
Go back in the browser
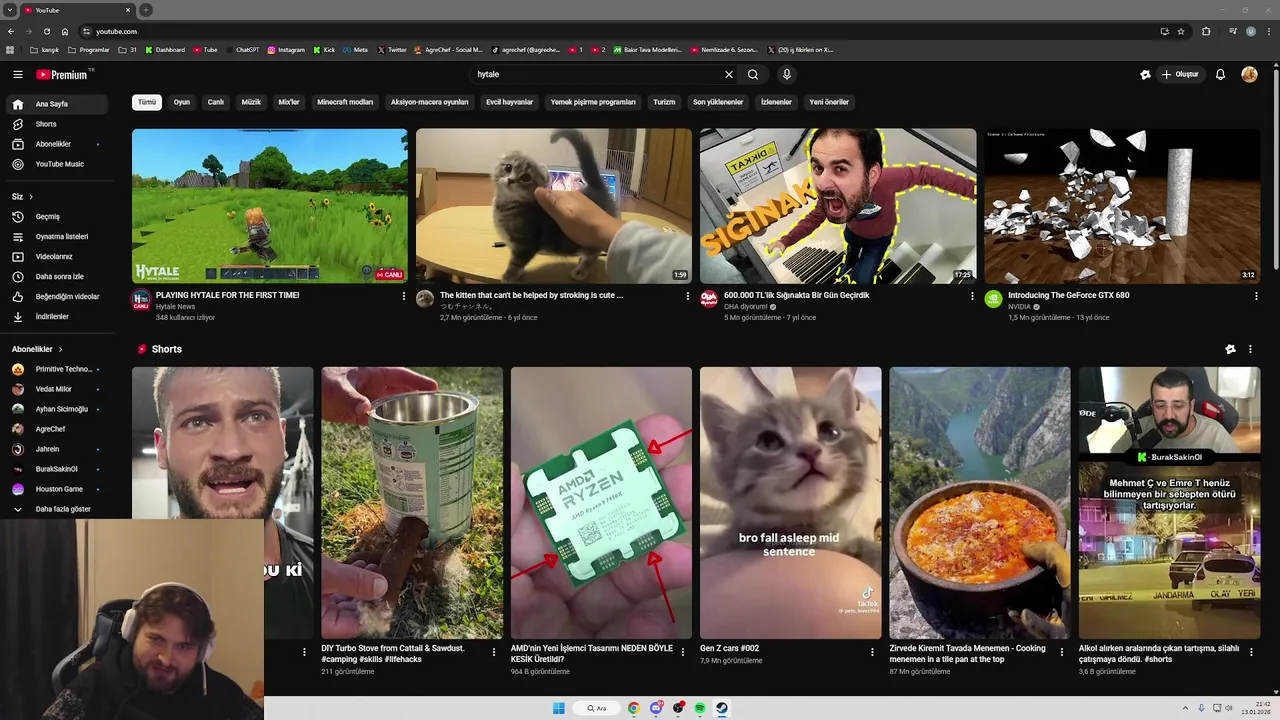pos(11,31)
